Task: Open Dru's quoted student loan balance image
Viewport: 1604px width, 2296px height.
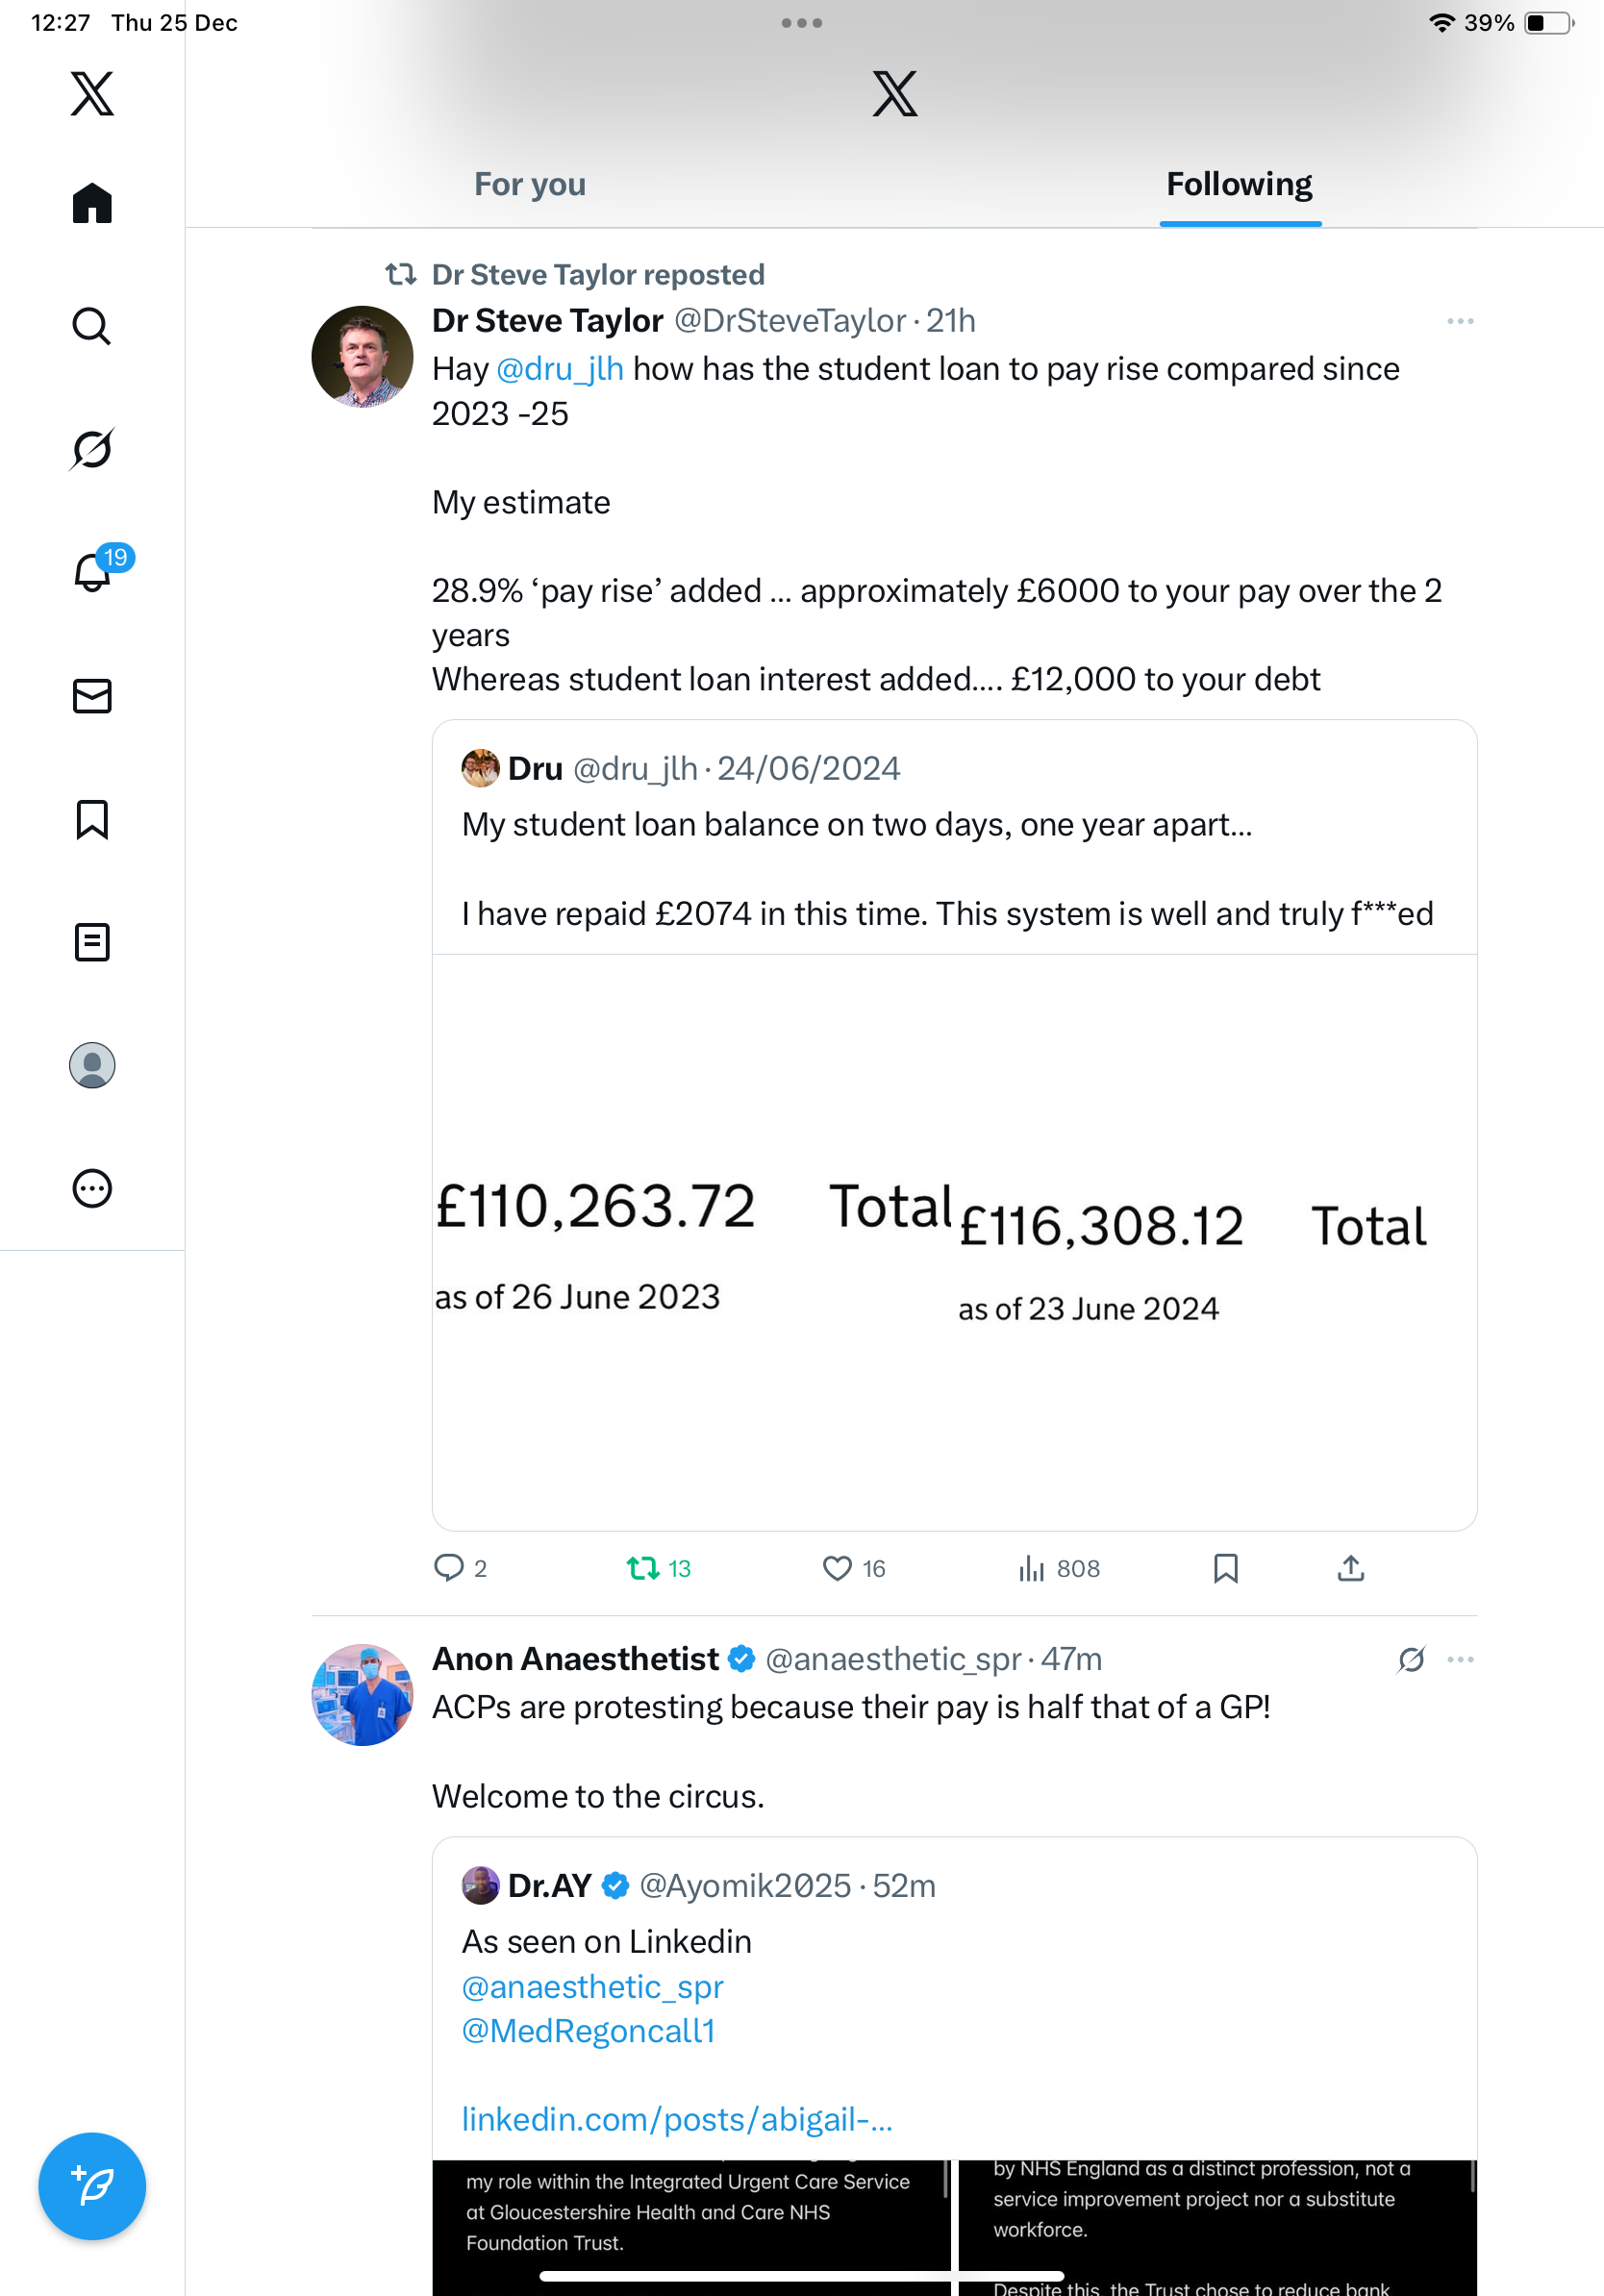Action: click(x=954, y=1242)
